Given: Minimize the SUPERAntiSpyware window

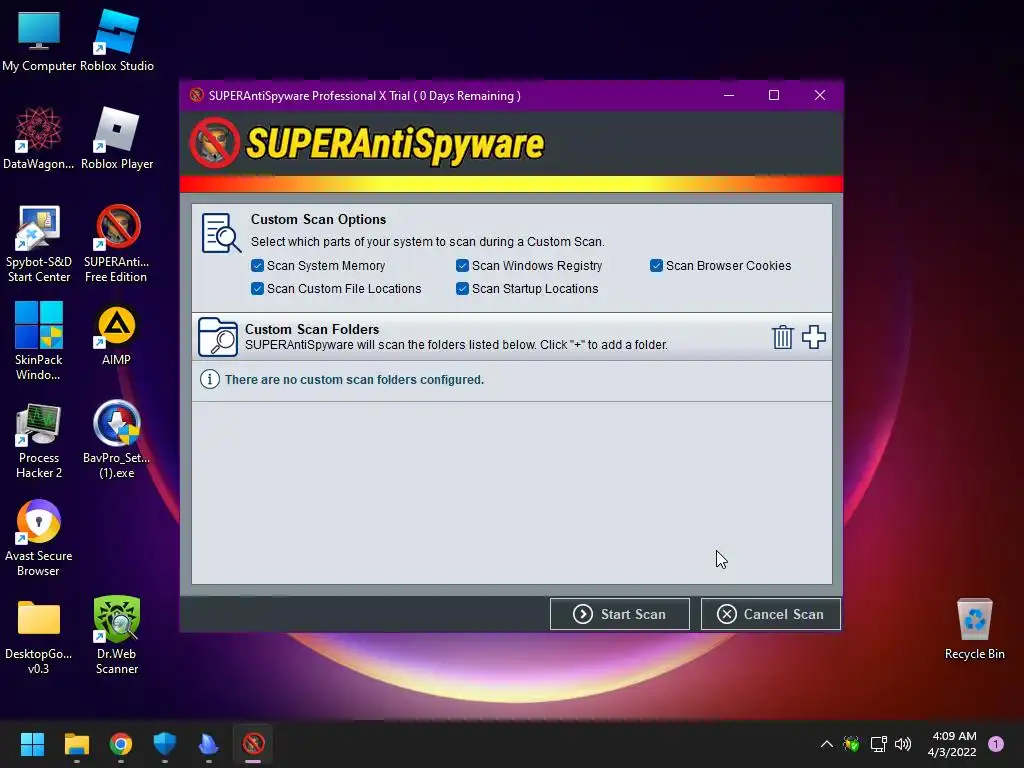Looking at the screenshot, I should point(729,95).
